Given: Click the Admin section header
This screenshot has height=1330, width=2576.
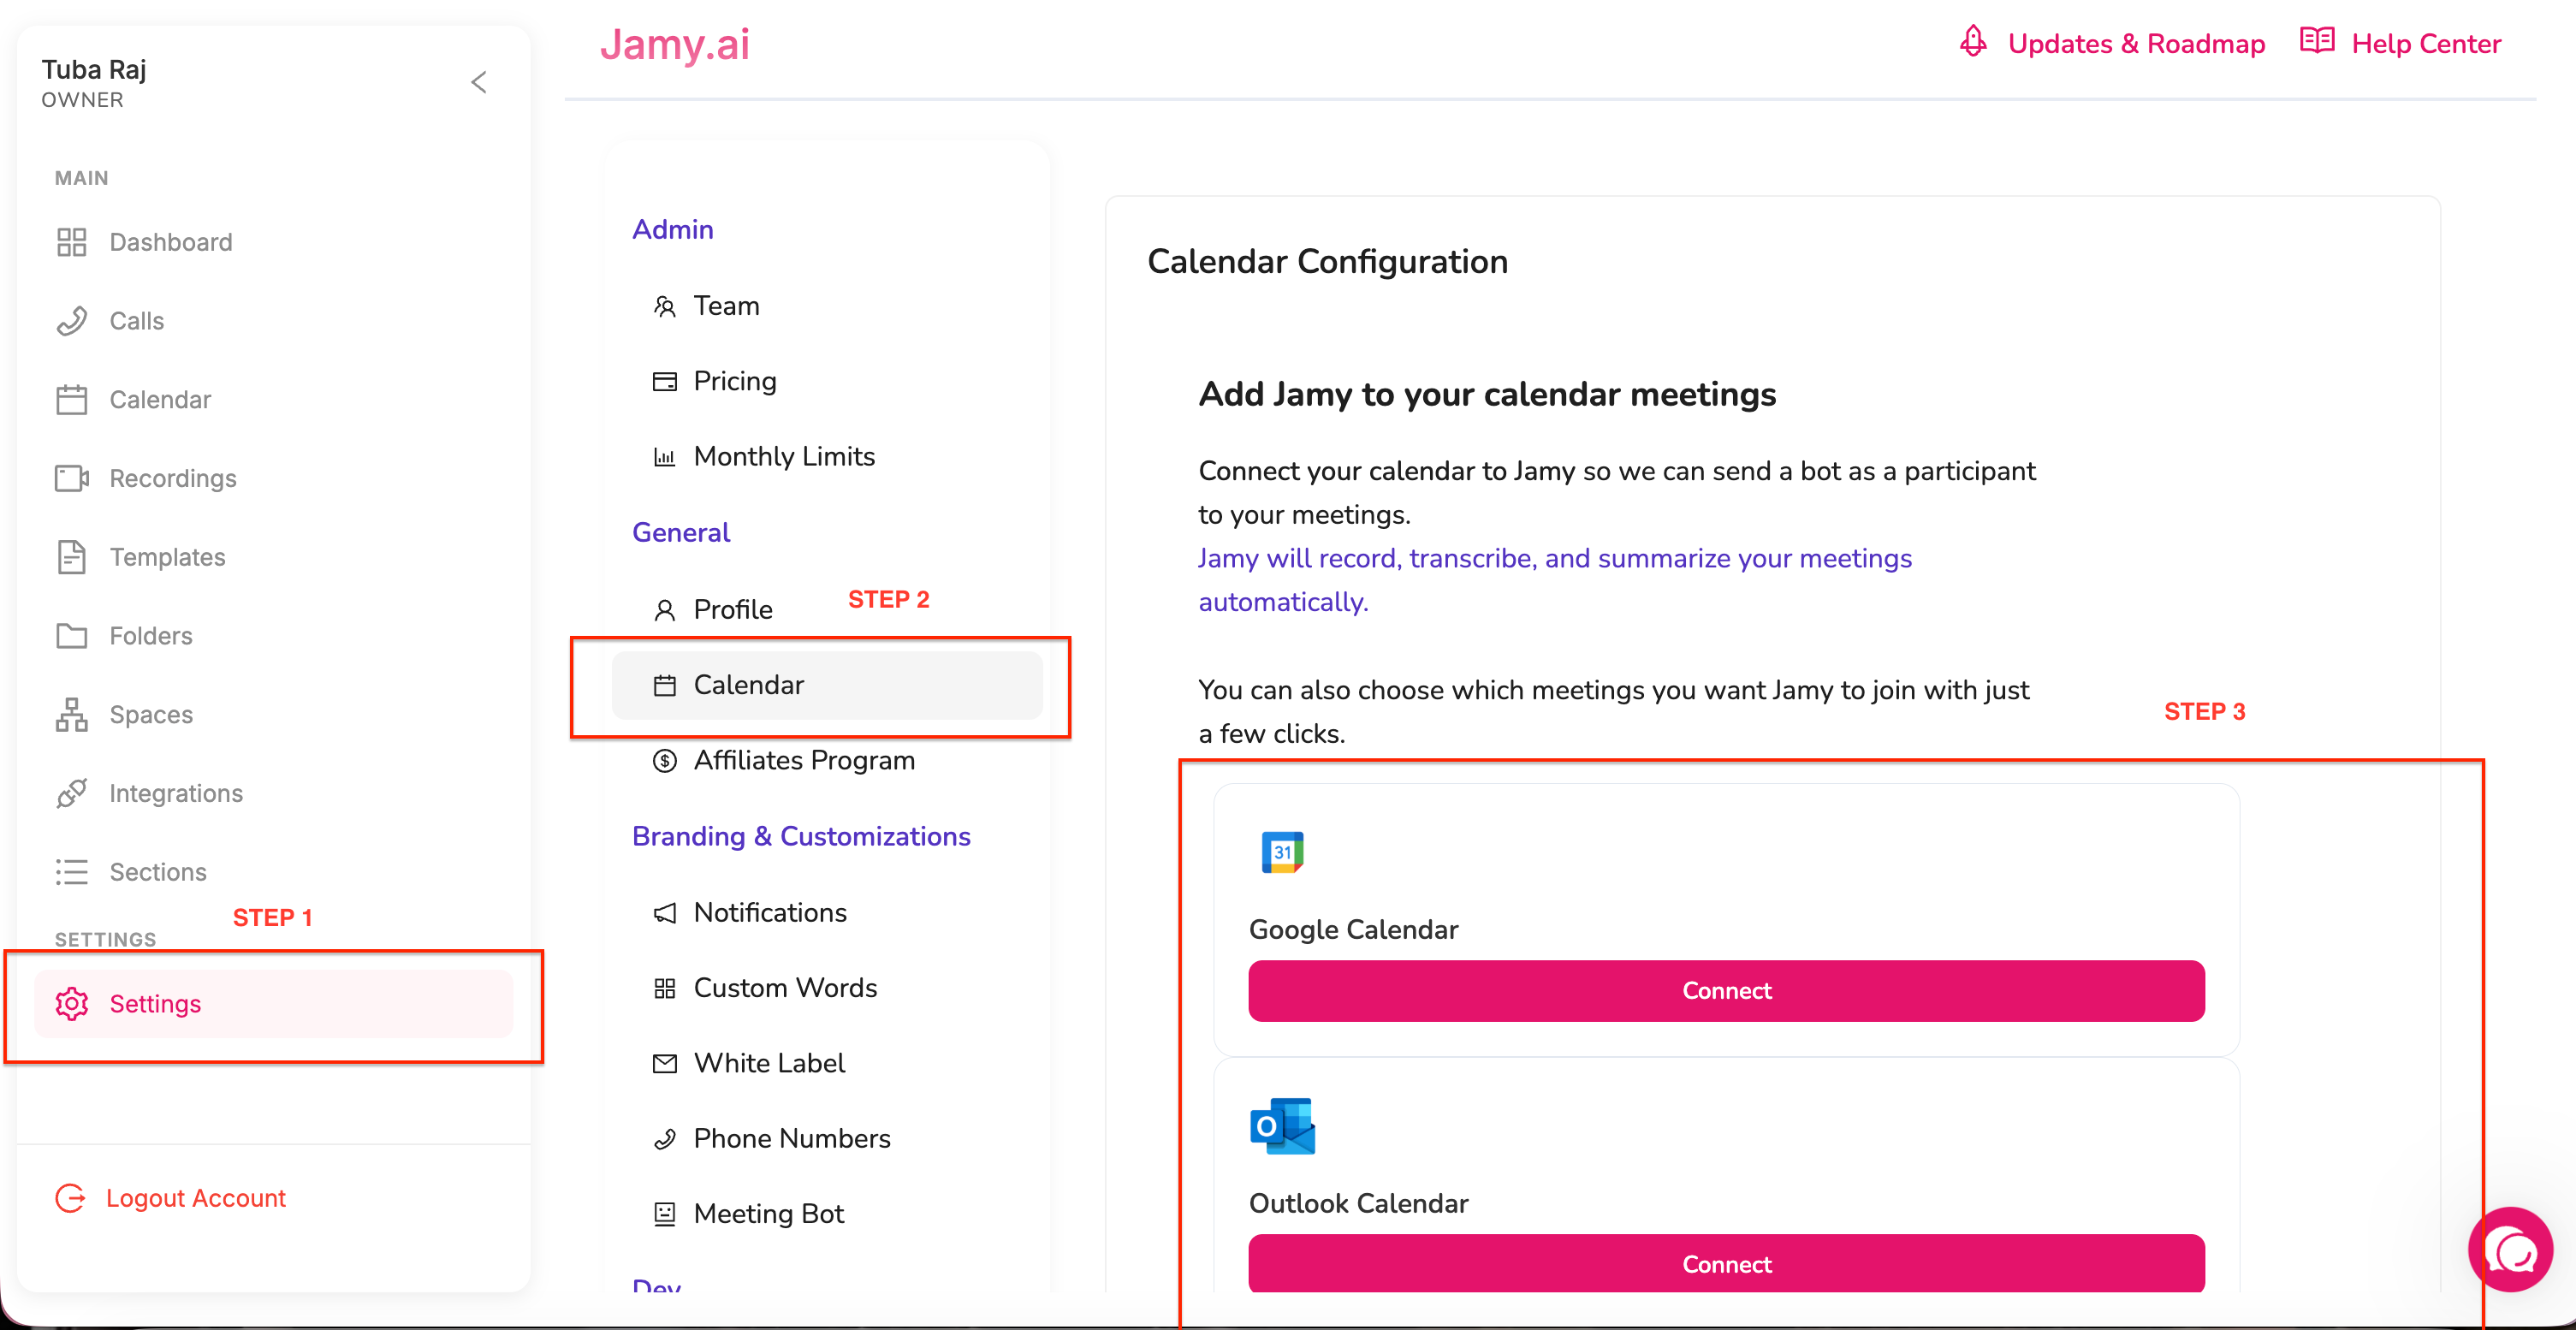Looking at the screenshot, I should pos(673,230).
